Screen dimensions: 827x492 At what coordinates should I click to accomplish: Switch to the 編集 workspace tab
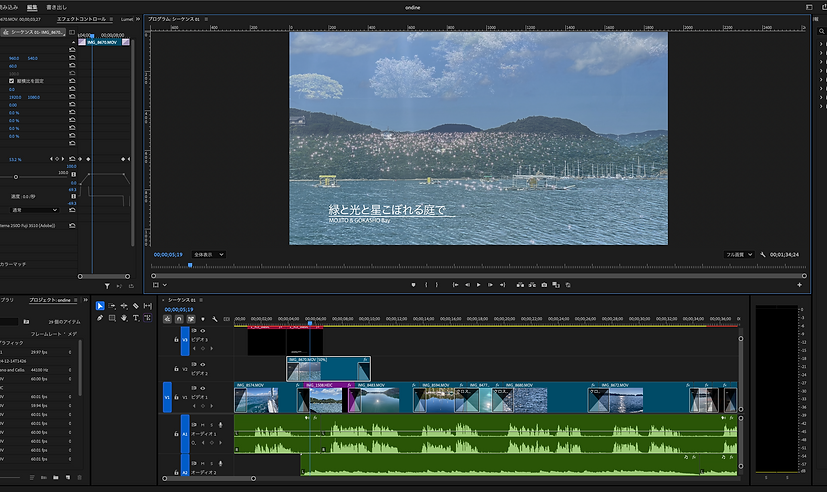click(x=32, y=7)
